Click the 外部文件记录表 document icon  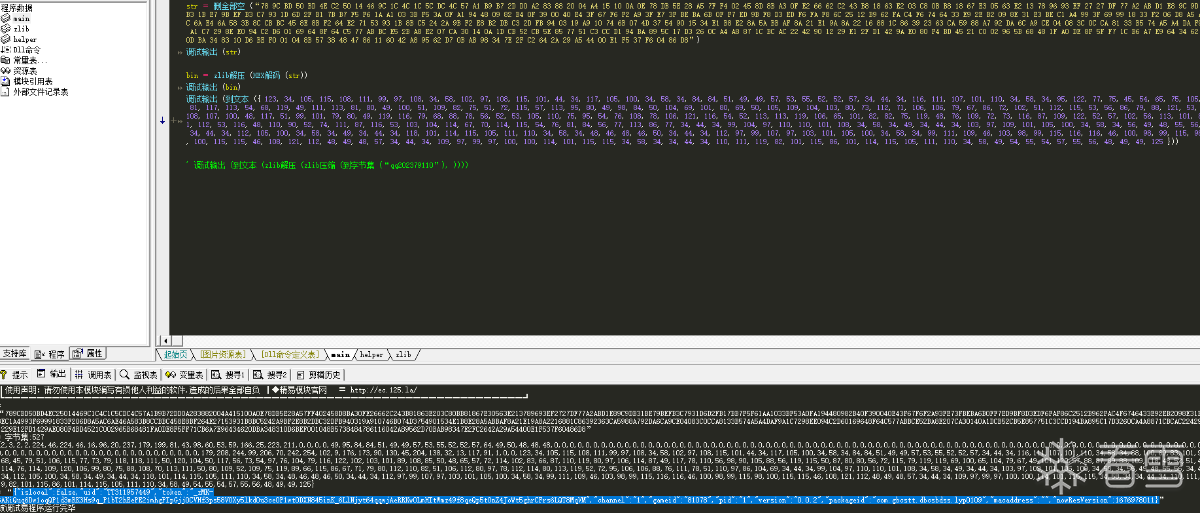click(6, 91)
